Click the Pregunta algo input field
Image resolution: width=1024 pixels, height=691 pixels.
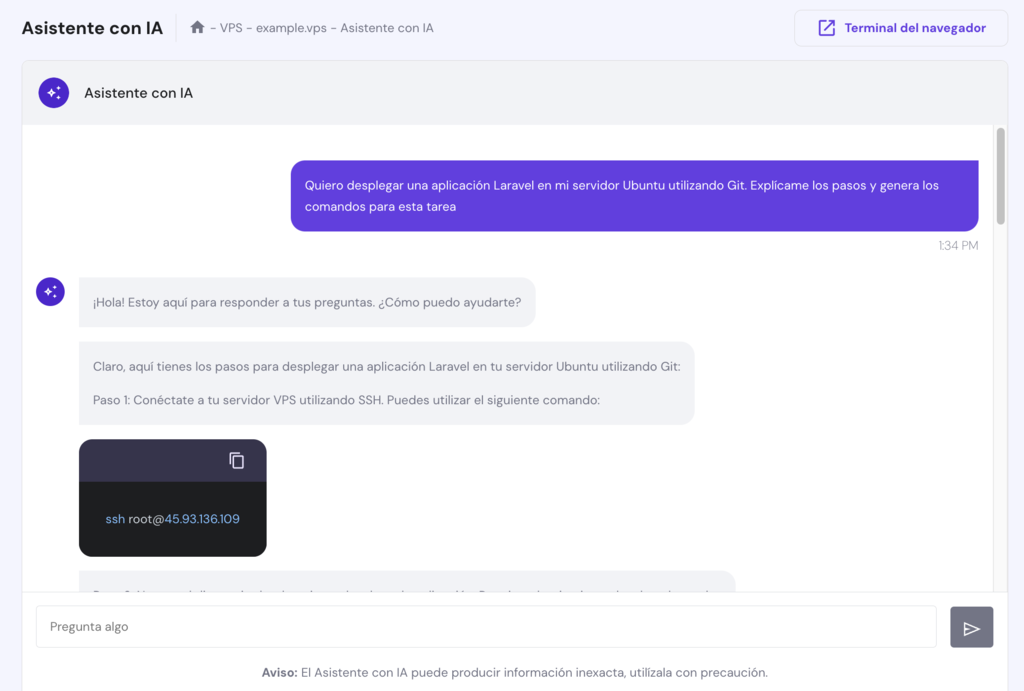tap(486, 626)
